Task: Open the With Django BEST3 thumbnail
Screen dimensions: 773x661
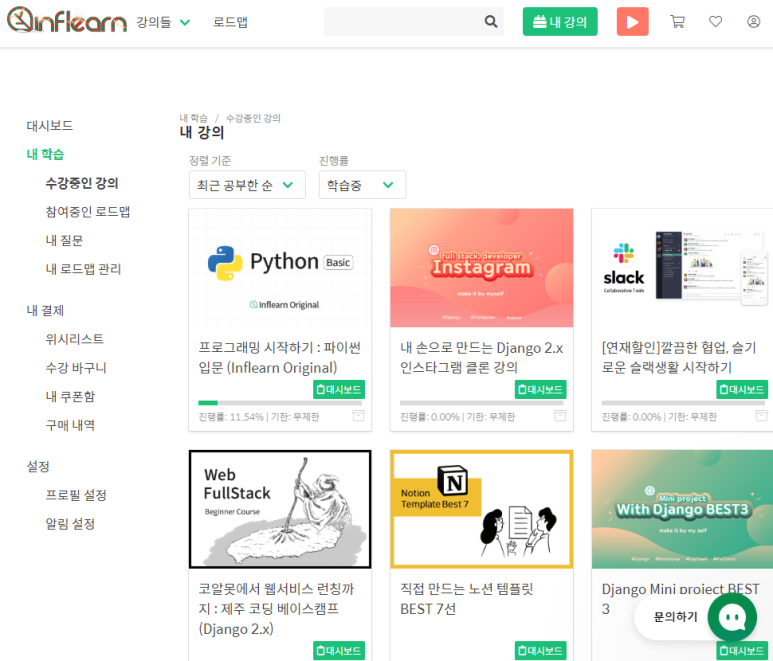Action: click(682, 509)
